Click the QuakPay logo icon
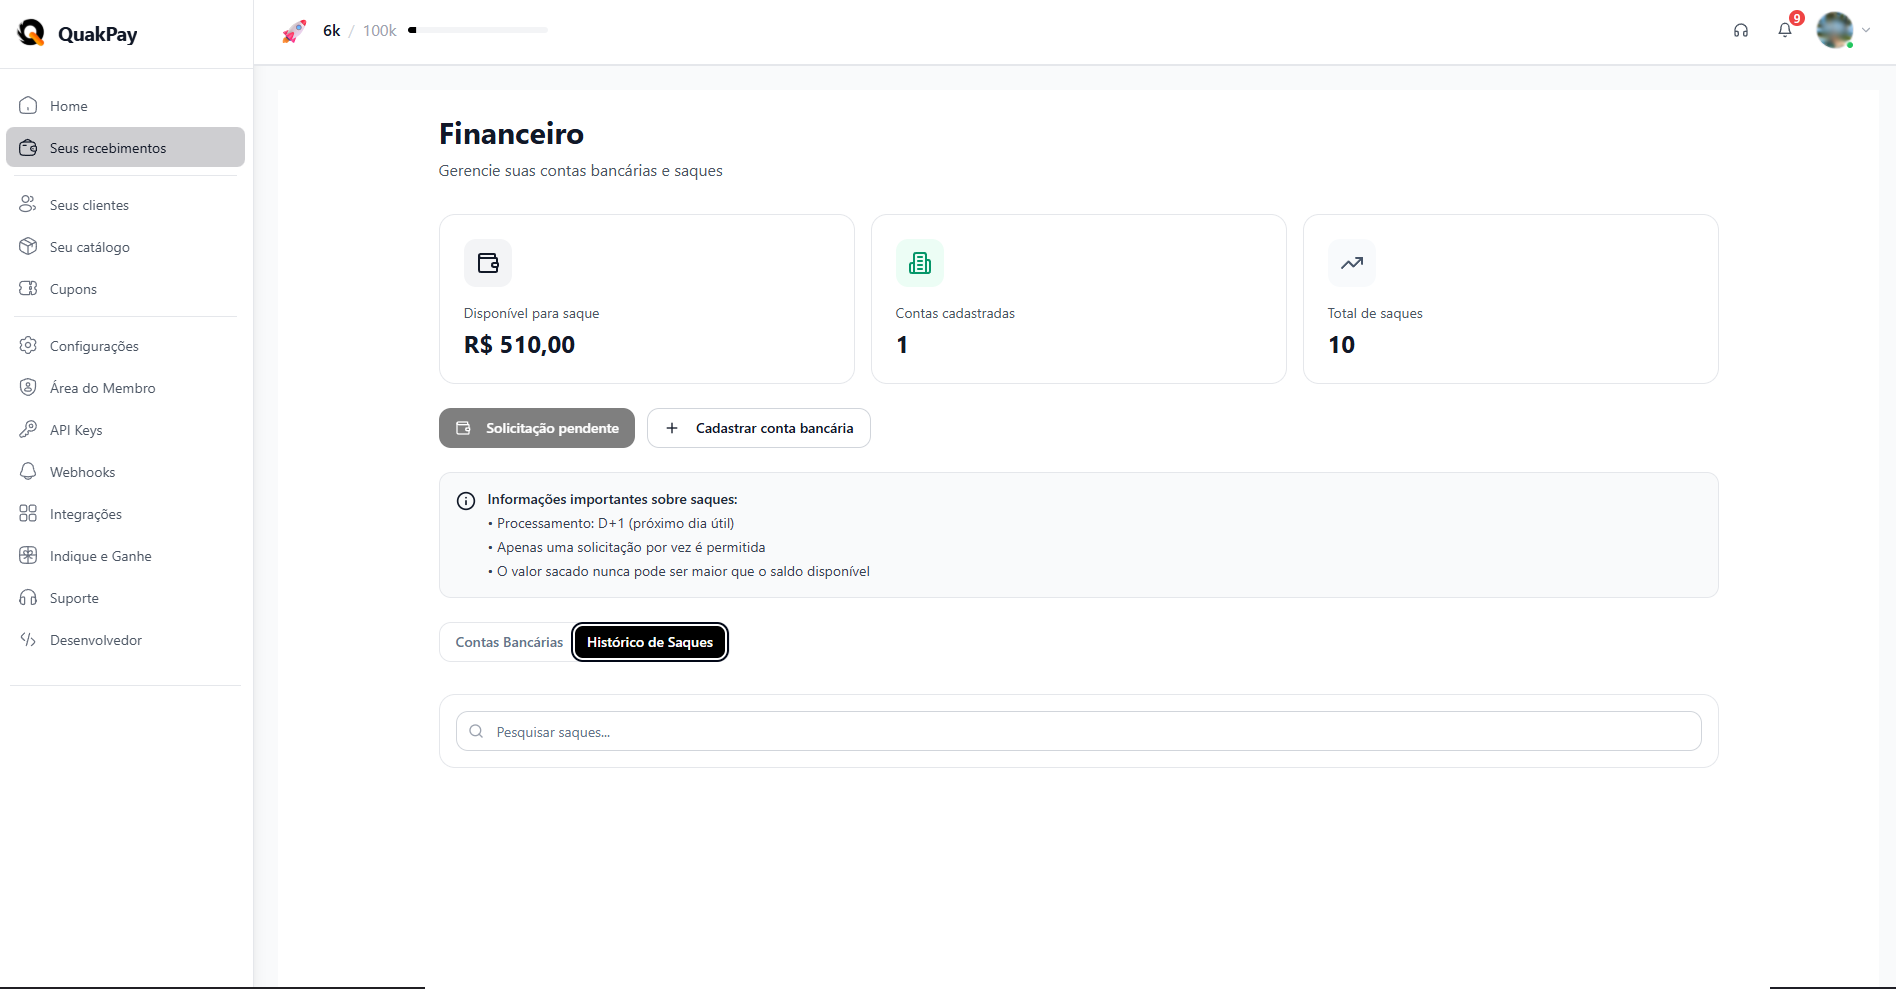The height and width of the screenshot is (989, 1896). (x=32, y=33)
